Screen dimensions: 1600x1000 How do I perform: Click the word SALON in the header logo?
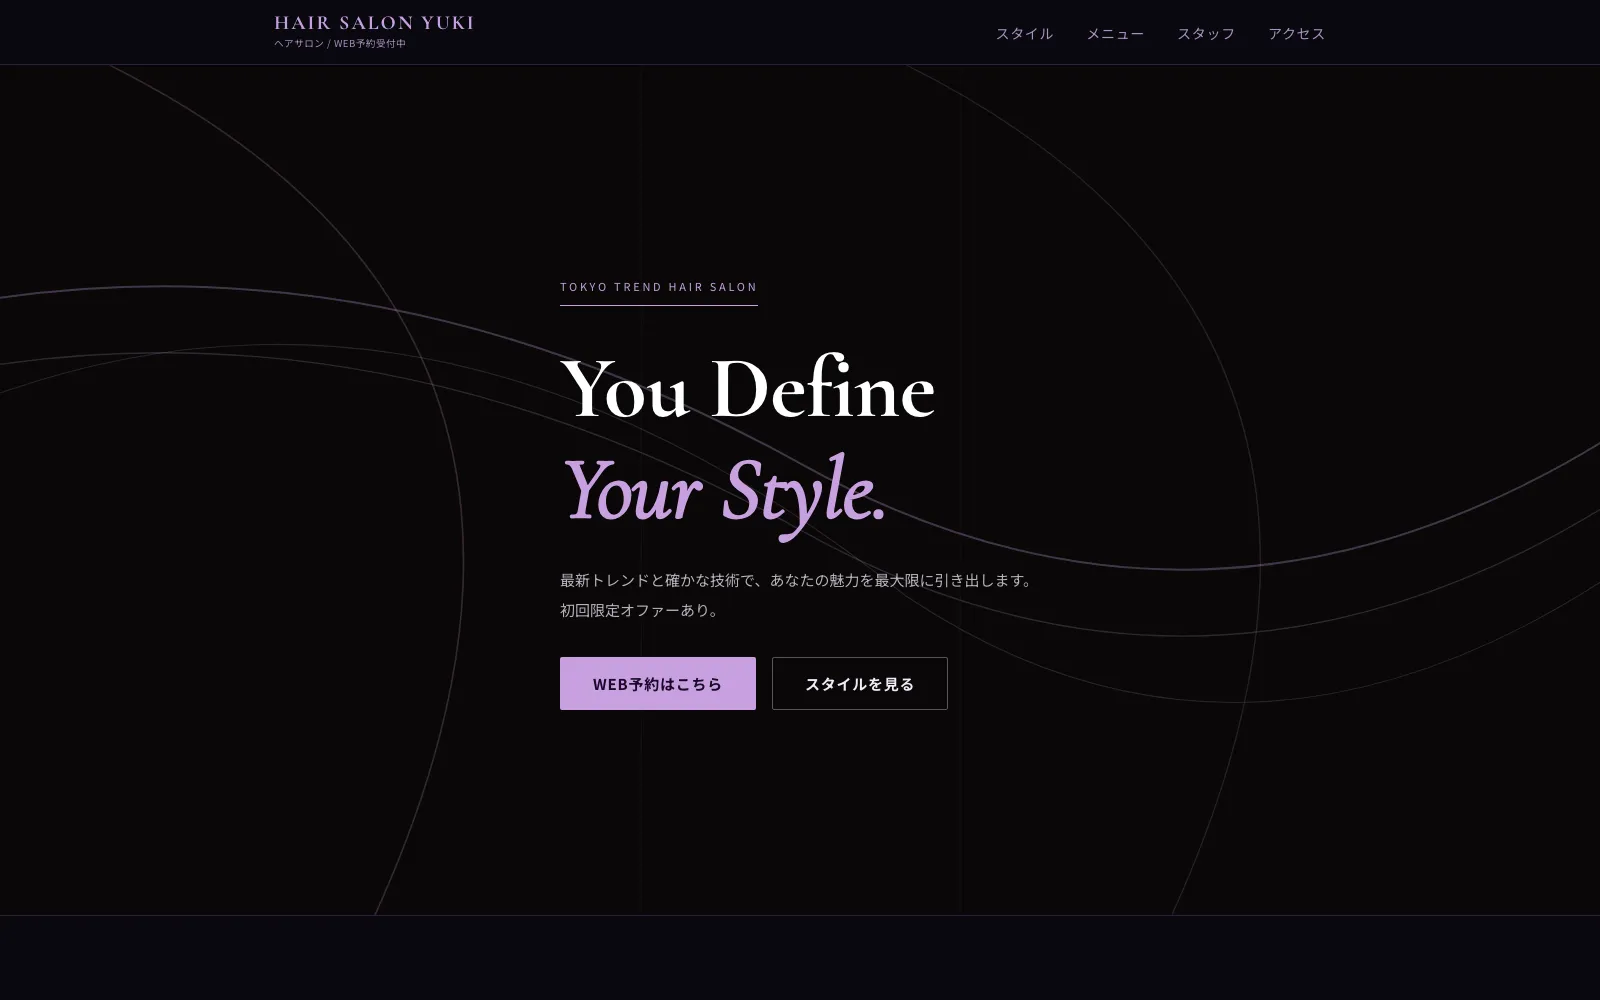[376, 23]
